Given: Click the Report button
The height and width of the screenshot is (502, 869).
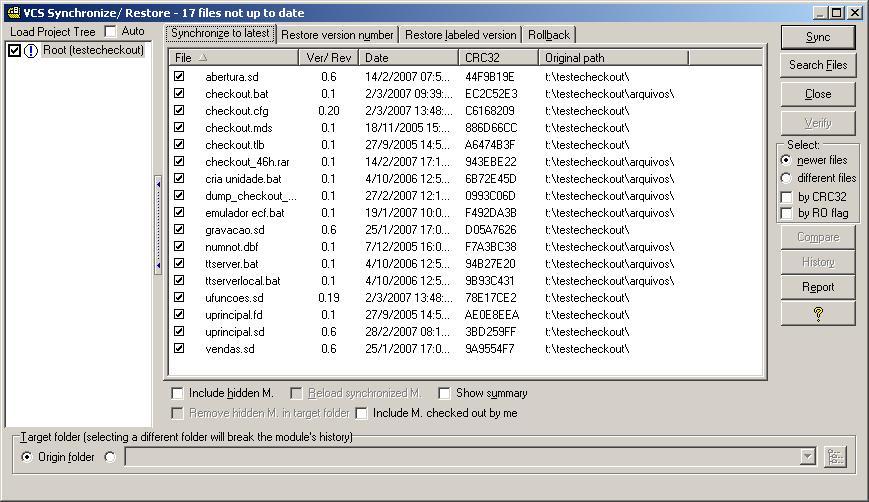Looking at the screenshot, I should click(817, 287).
